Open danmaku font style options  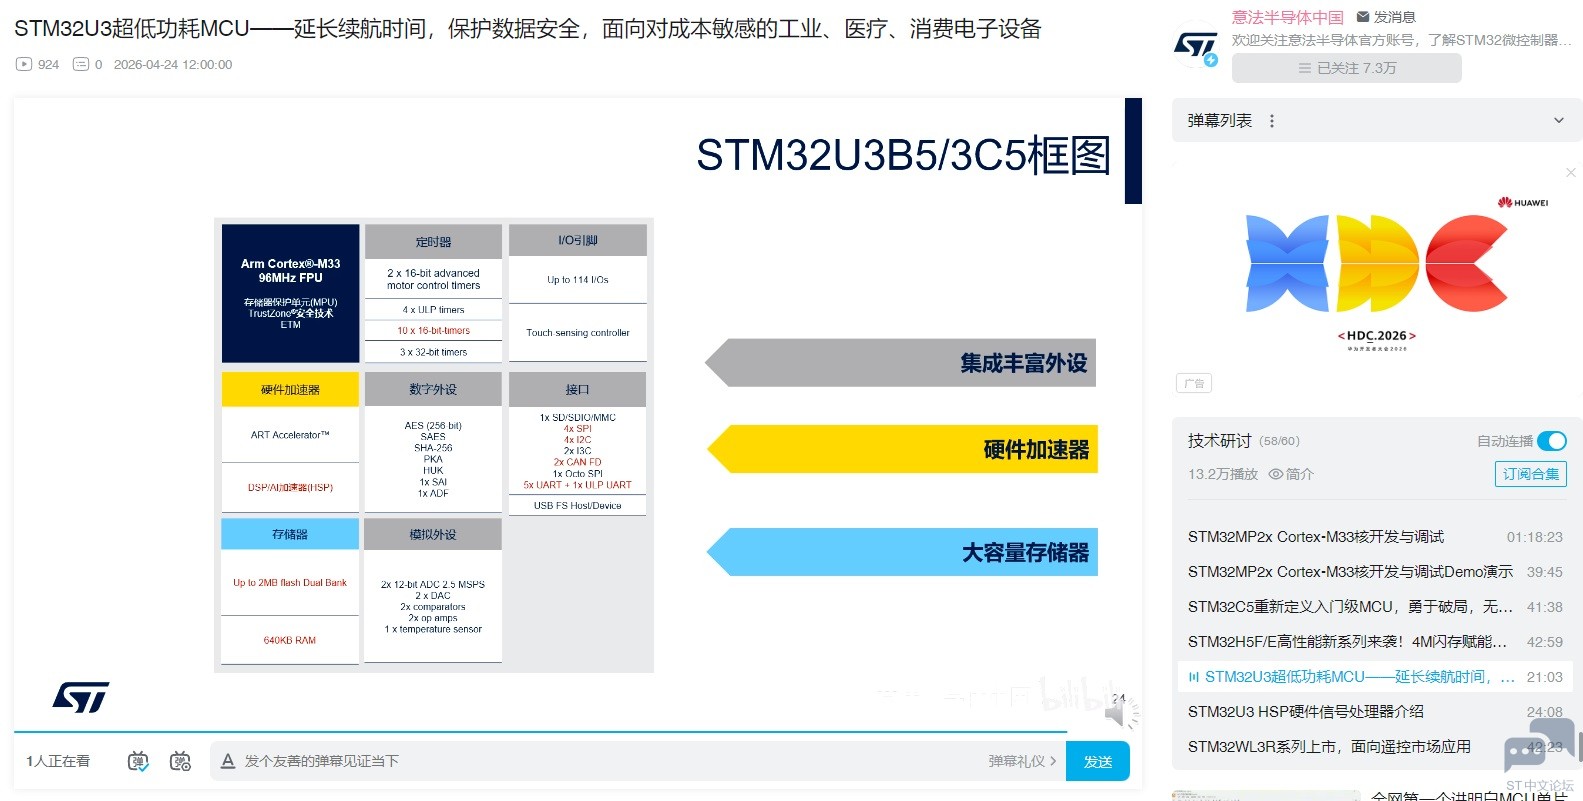click(228, 761)
